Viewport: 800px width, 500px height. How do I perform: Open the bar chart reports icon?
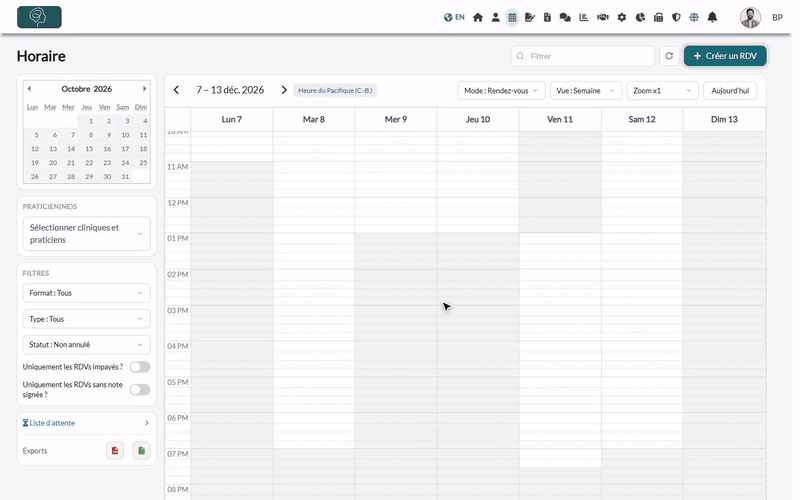pyautogui.click(x=584, y=17)
